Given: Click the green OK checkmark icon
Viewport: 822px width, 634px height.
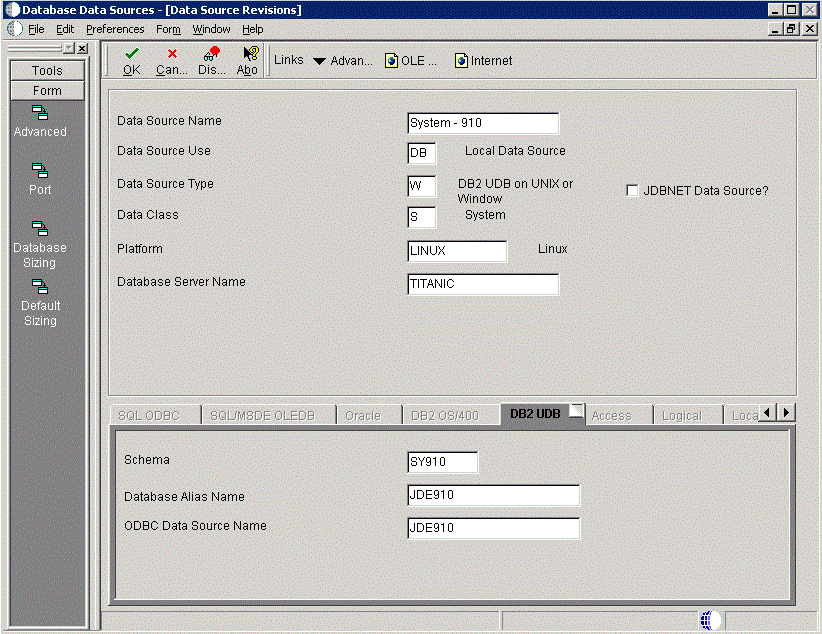Looking at the screenshot, I should point(131,54).
